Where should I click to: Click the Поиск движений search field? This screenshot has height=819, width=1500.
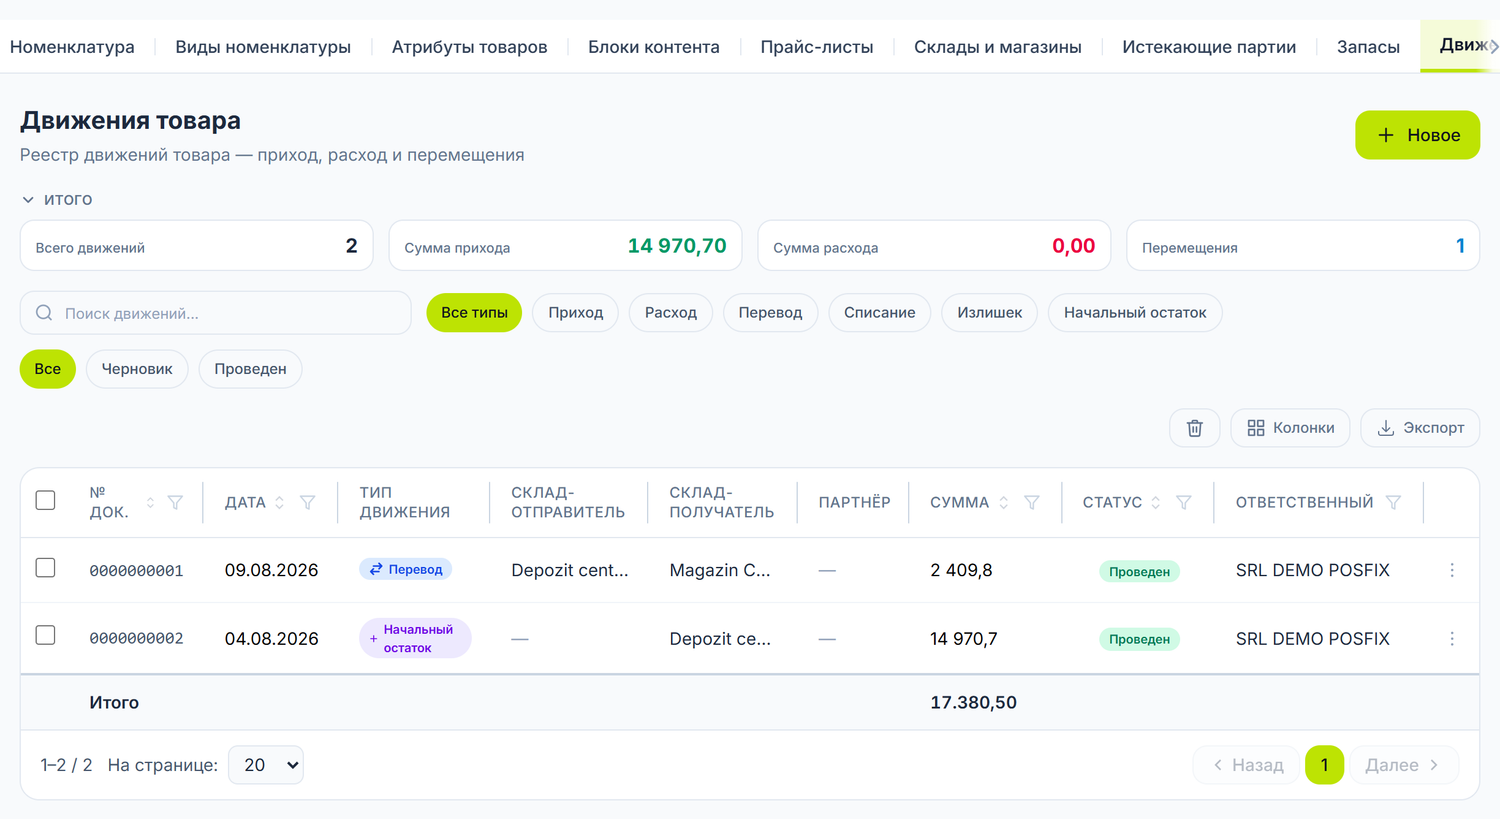pyautogui.click(x=216, y=313)
